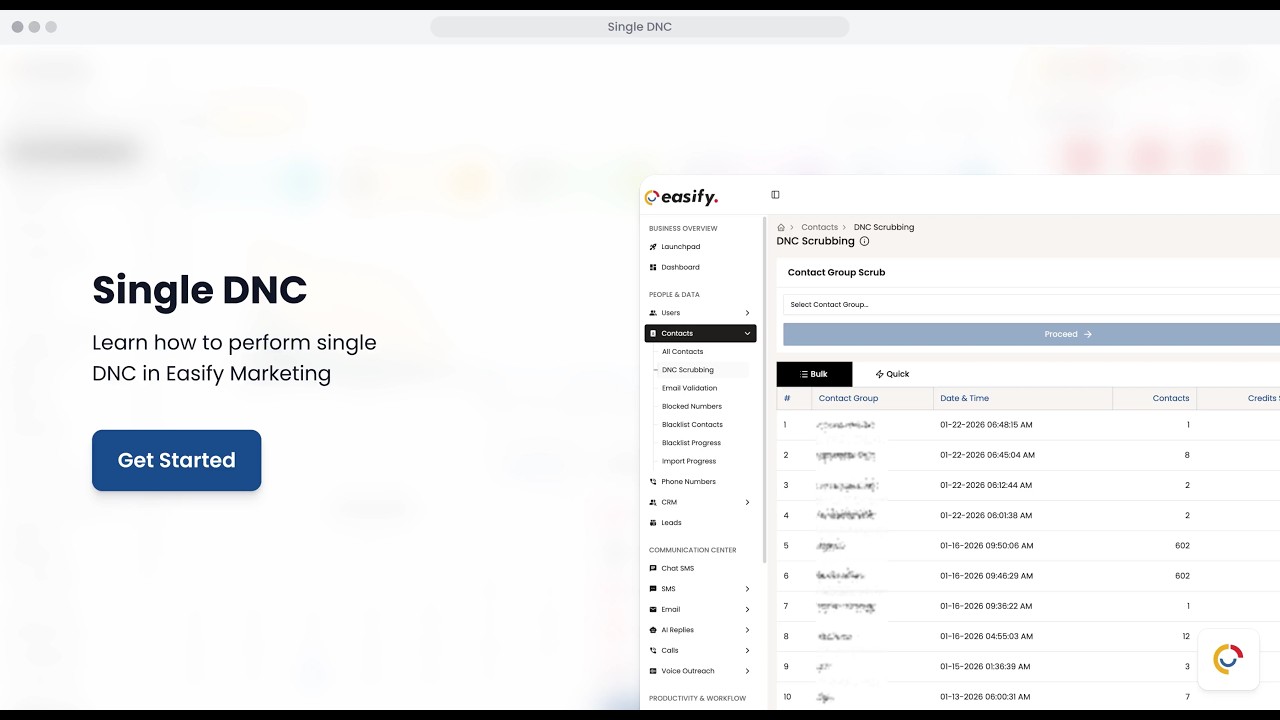Open the Select Contact Group dropdown

[x=1031, y=304]
